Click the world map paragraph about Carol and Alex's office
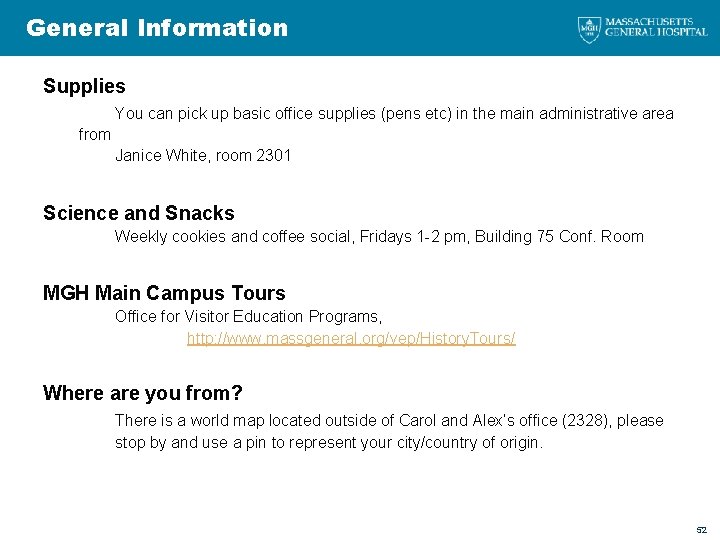This screenshot has width=720, height=540. pyautogui.click(x=389, y=432)
